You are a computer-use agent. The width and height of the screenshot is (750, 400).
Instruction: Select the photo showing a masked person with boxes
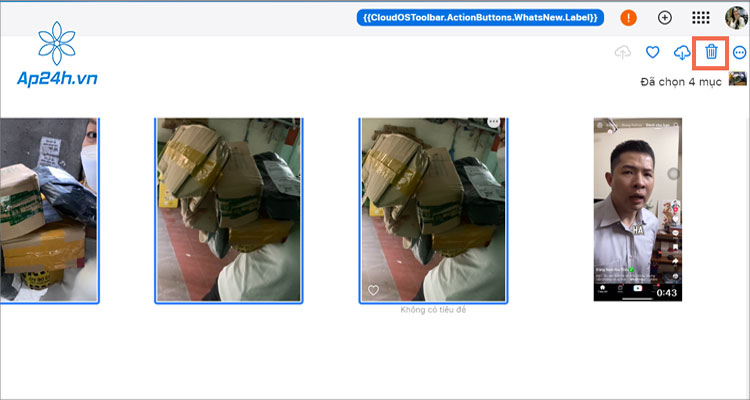pos(49,211)
